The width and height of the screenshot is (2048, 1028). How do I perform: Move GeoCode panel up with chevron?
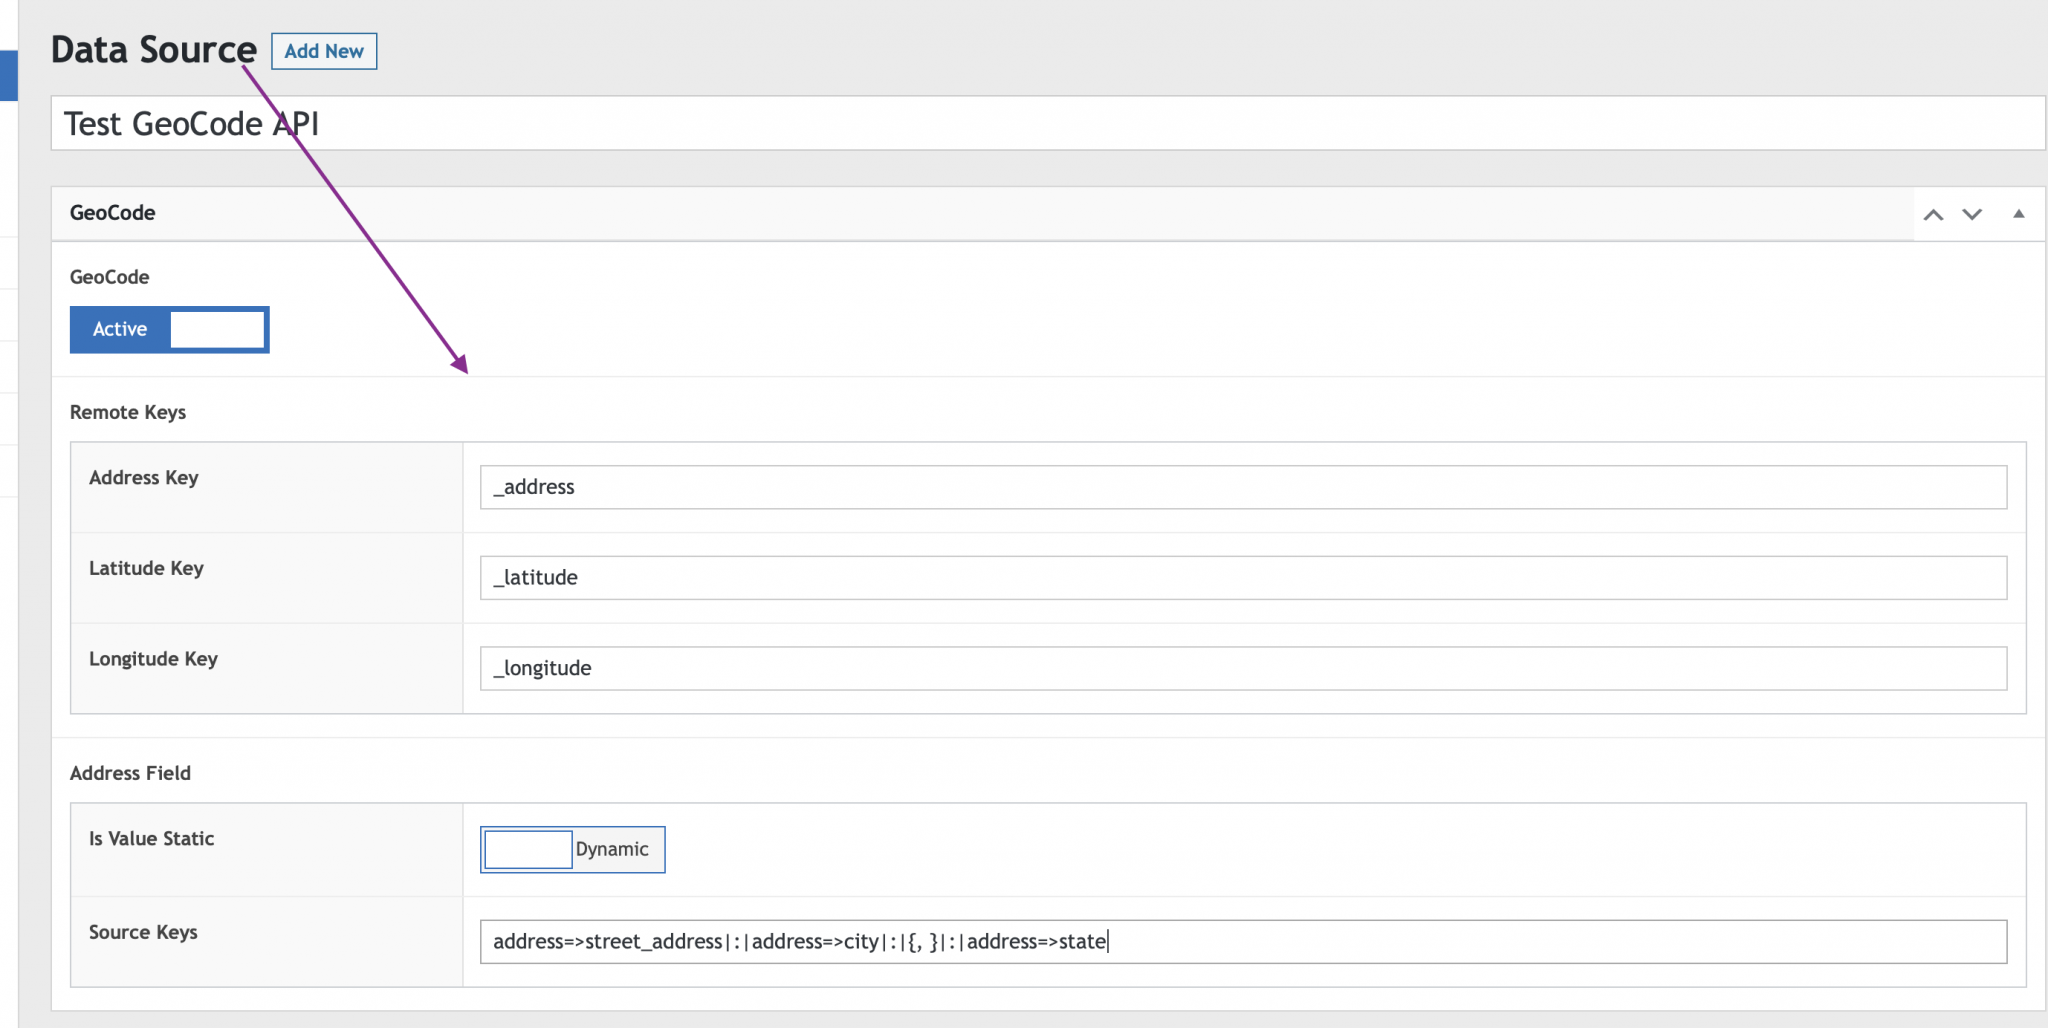(1934, 214)
